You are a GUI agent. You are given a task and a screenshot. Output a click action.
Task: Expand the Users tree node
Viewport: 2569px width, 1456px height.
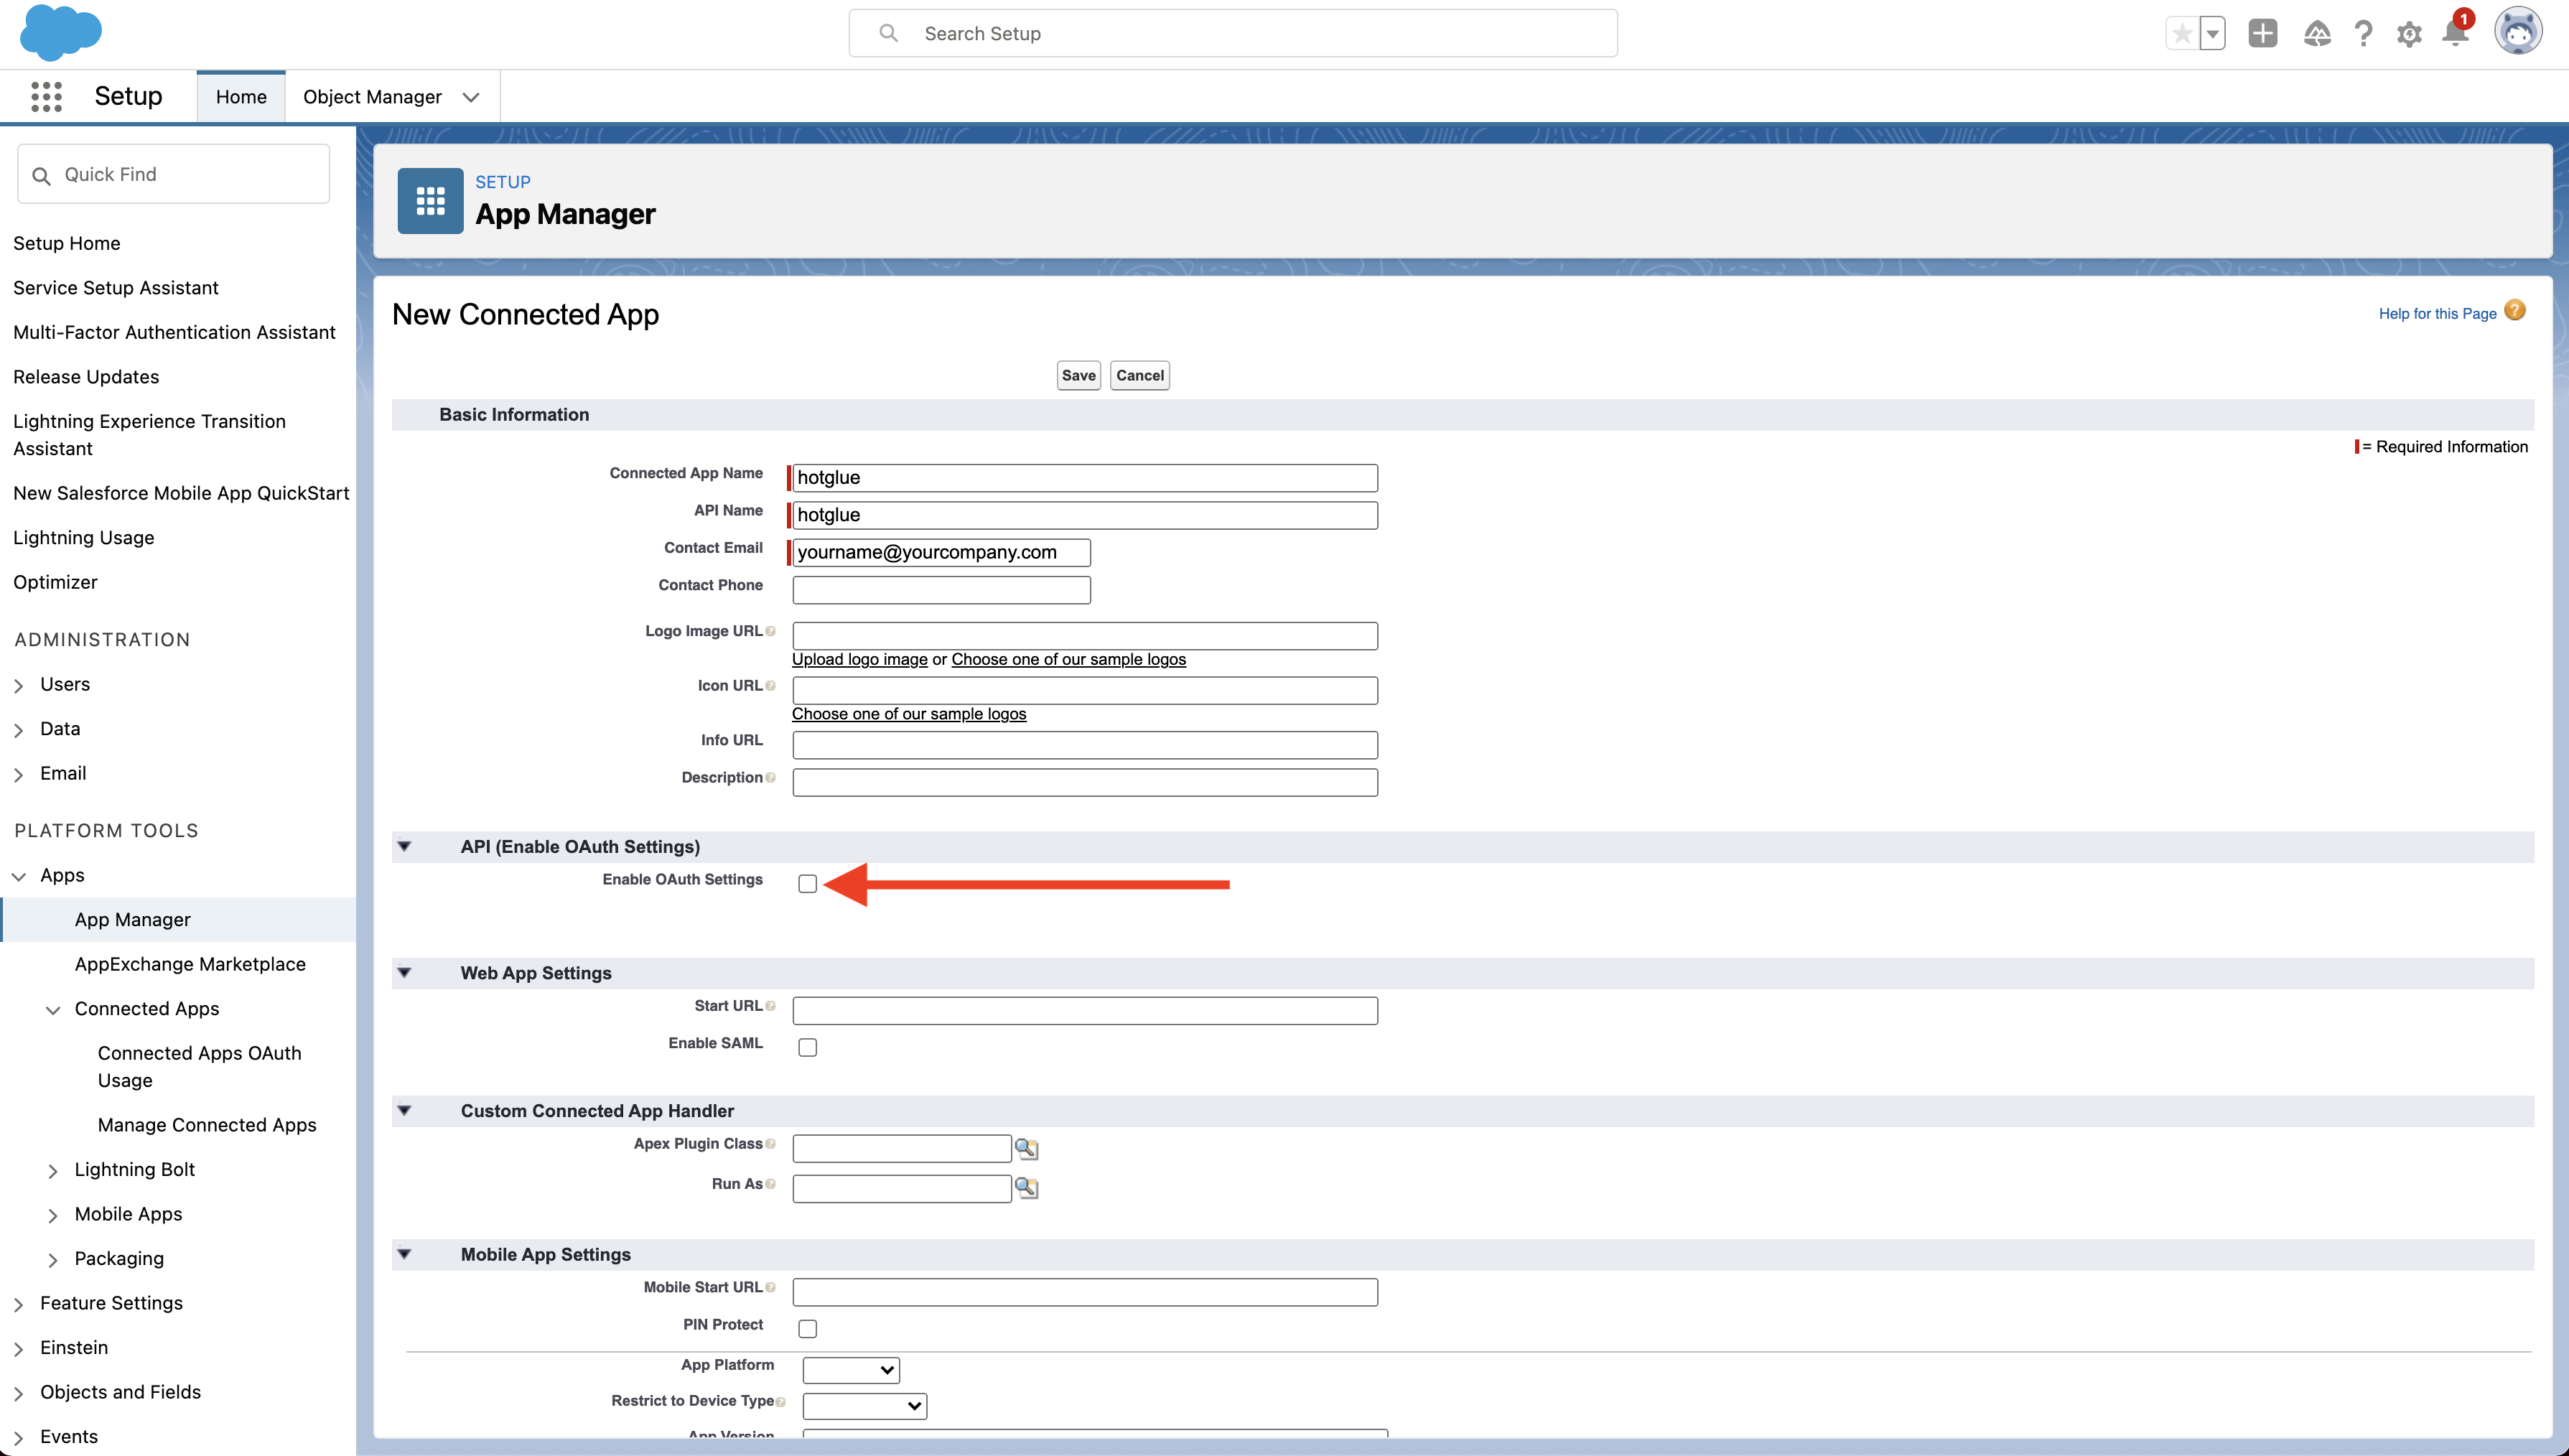[x=18, y=685]
